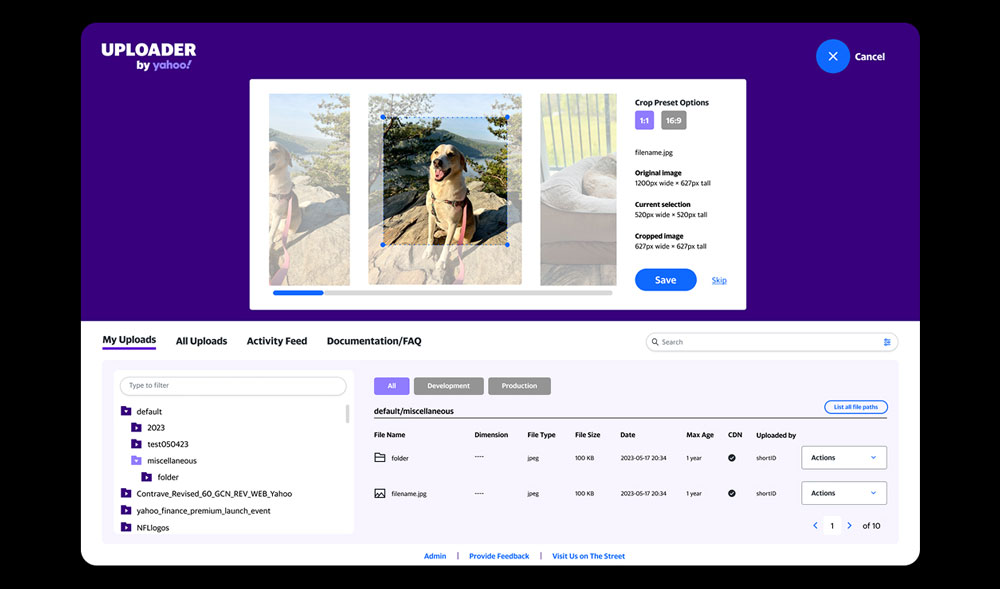Open Actions dropdown for filename.jpg row
Screen dimensions: 1000x589
click(844, 493)
